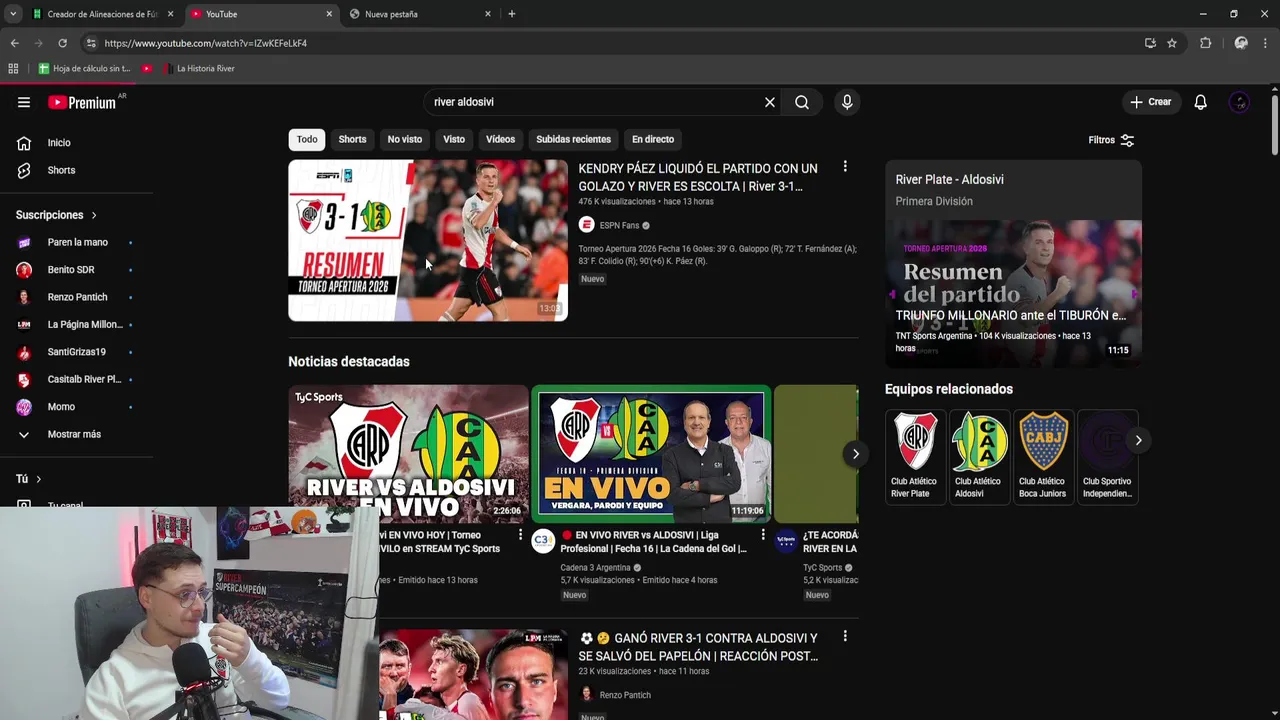Select Club Atlético River Plate team
Image resolution: width=1280 pixels, height=720 pixels.
point(915,456)
